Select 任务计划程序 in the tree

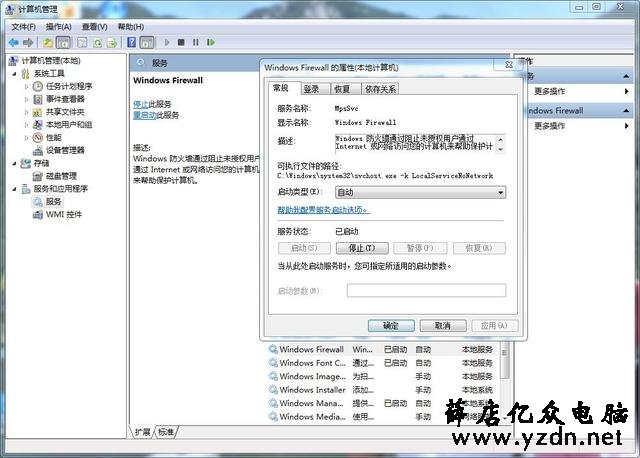point(69,86)
